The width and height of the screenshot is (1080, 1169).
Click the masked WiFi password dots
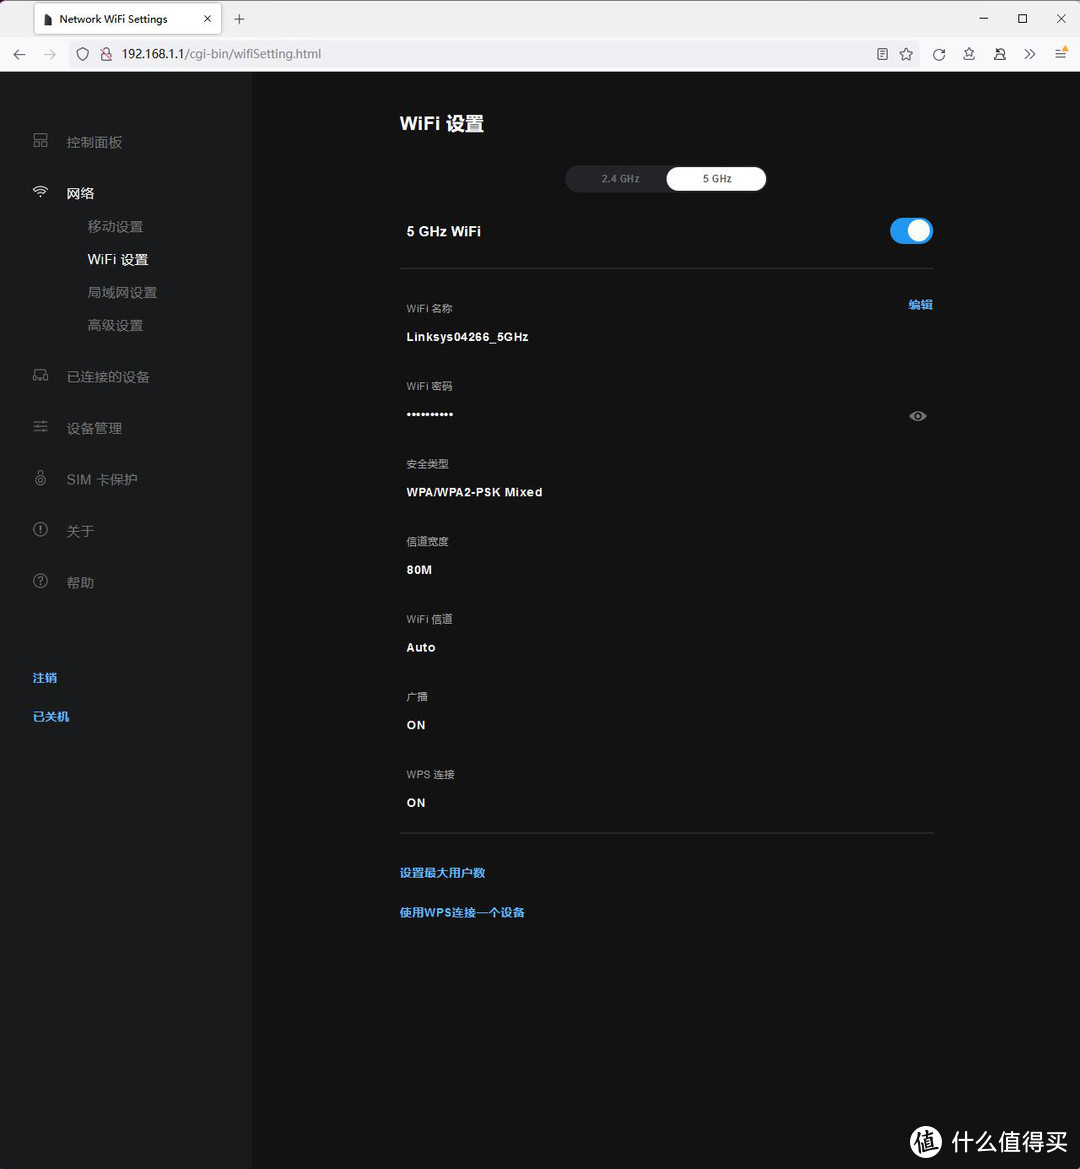[429, 415]
